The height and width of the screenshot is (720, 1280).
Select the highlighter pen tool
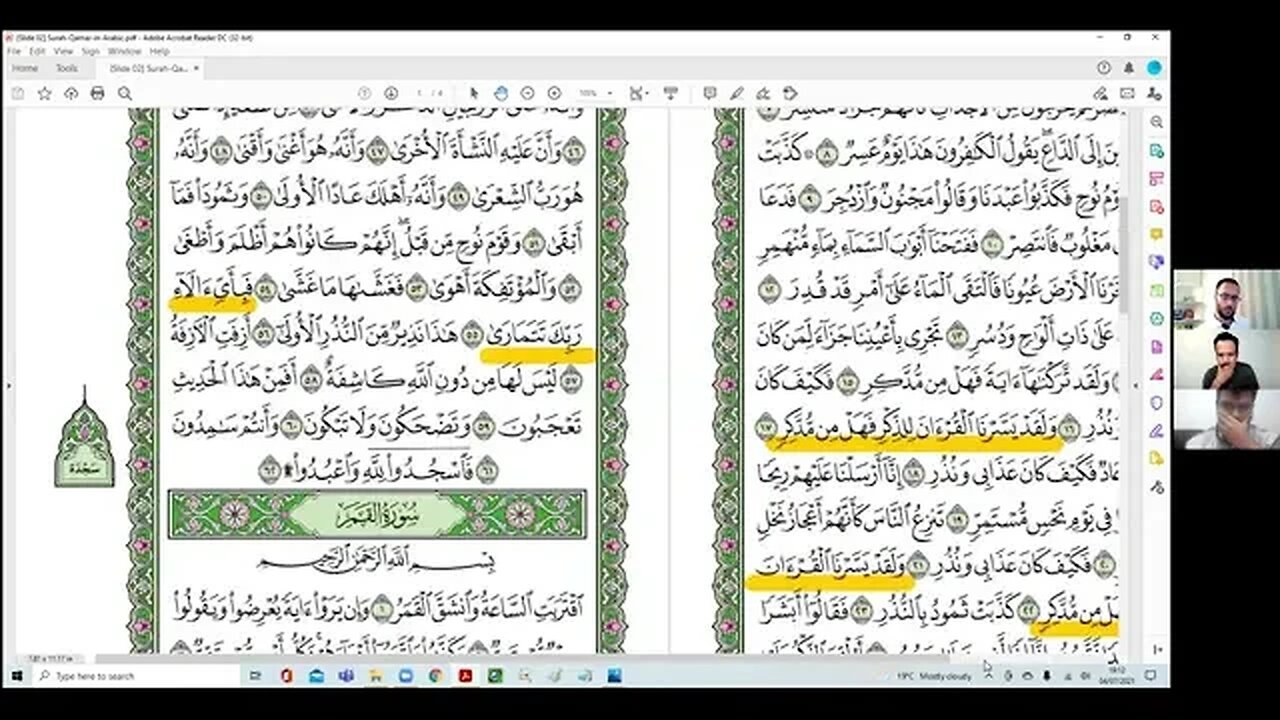click(x=737, y=93)
